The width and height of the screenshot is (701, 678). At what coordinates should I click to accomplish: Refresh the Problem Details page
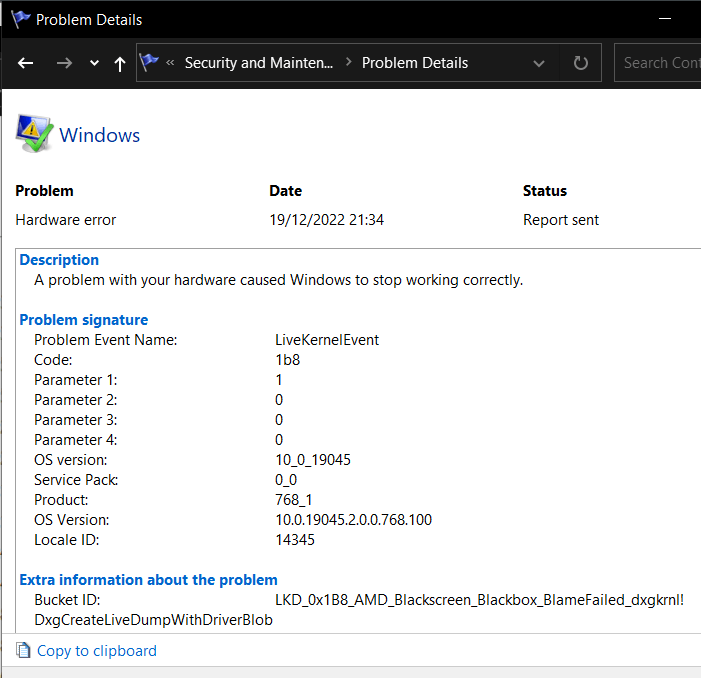[x=580, y=63]
